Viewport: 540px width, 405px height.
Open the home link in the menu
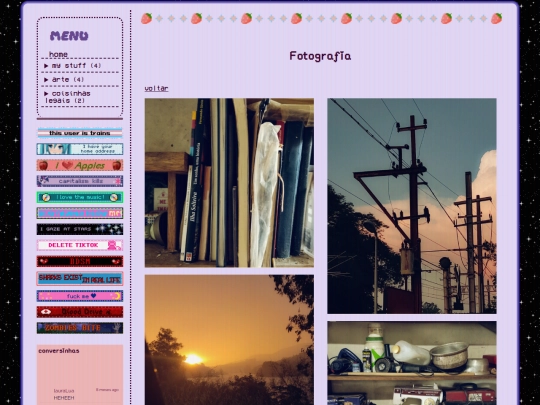[58, 54]
